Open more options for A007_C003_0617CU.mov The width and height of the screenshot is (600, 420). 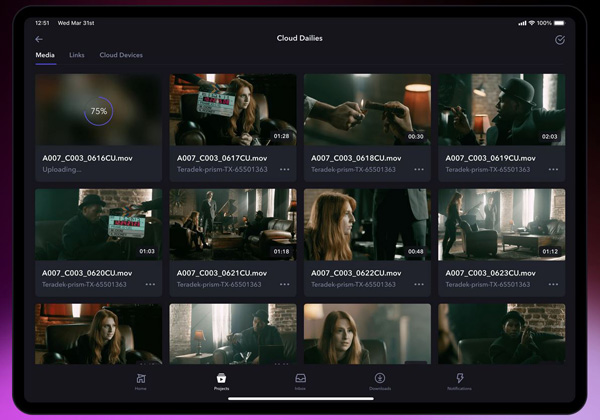285,170
